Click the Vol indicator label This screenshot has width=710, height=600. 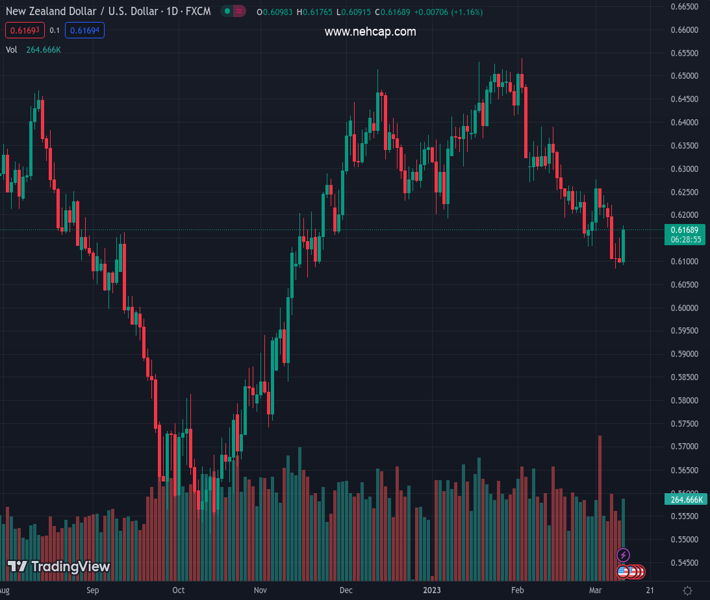click(x=12, y=49)
